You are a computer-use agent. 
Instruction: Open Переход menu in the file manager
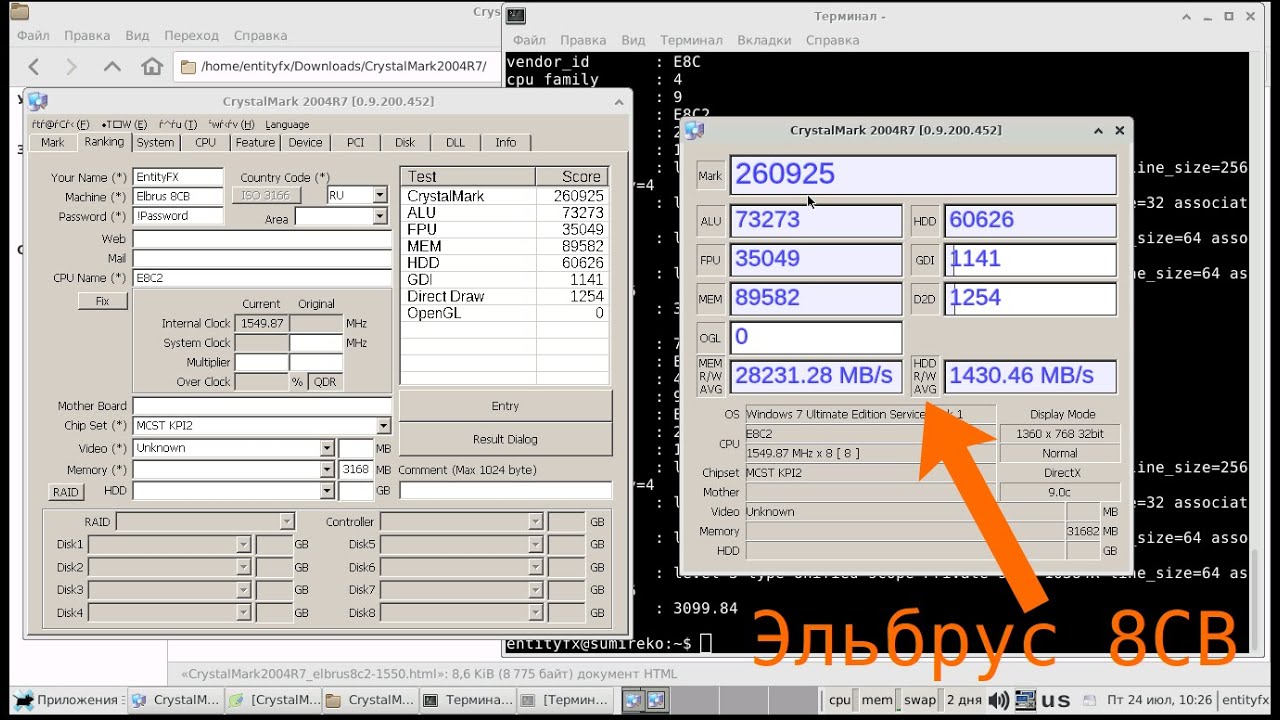click(190, 35)
